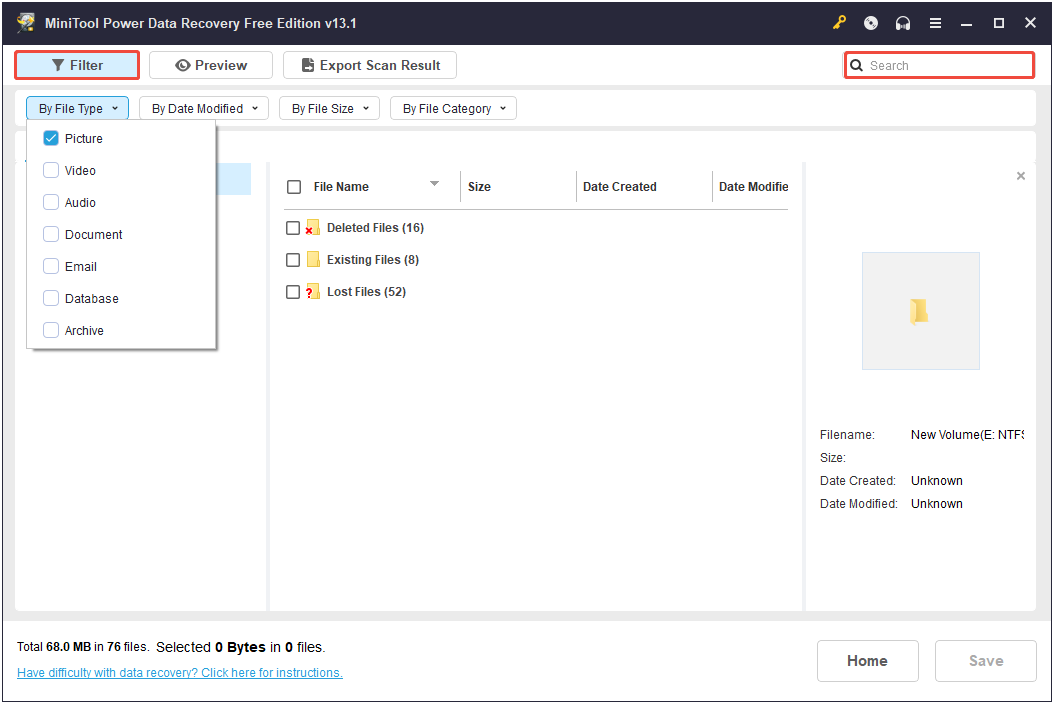Image resolution: width=1055 pixels, height=706 pixels.
Task: Check the Document file type checkbox
Action: pos(51,234)
